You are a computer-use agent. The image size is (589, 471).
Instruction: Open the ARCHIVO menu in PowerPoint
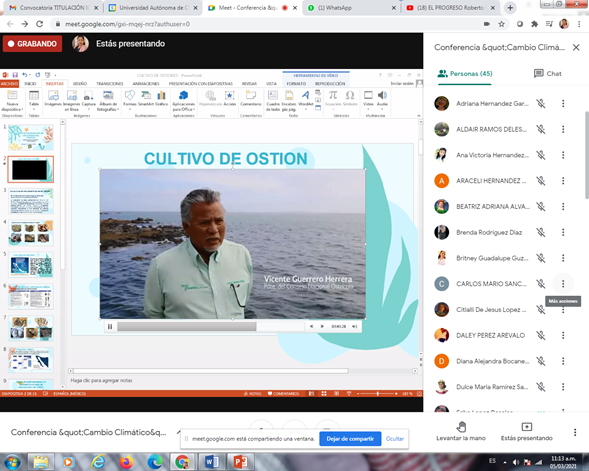tap(9, 84)
